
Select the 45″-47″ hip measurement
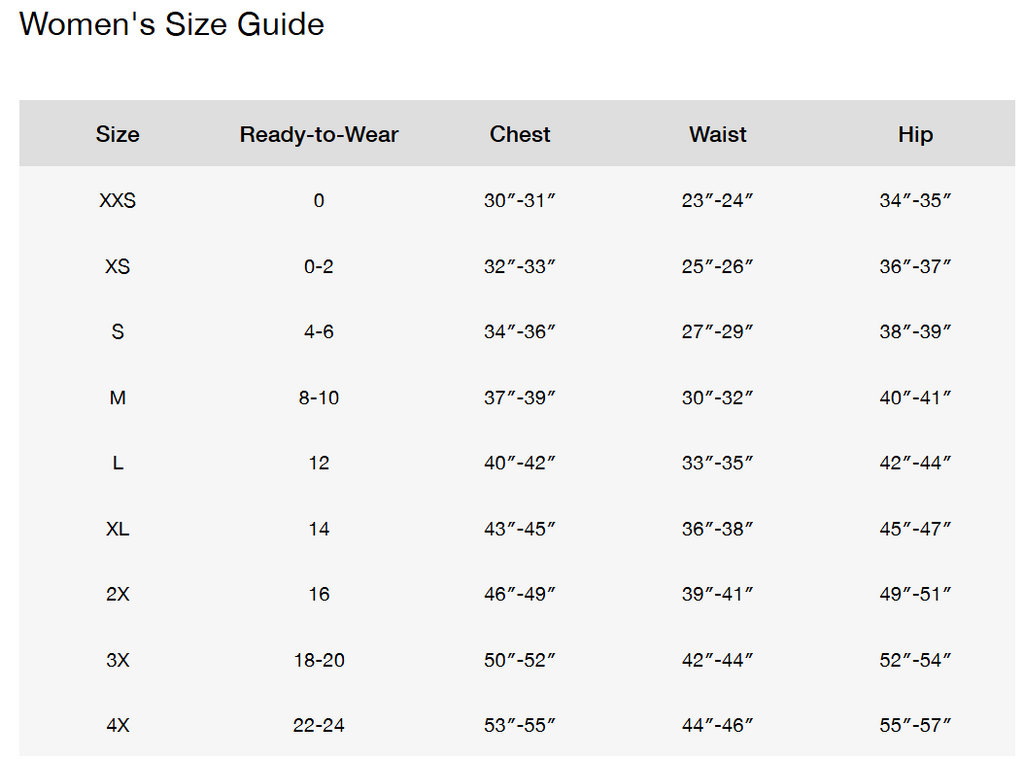click(x=916, y=528)
